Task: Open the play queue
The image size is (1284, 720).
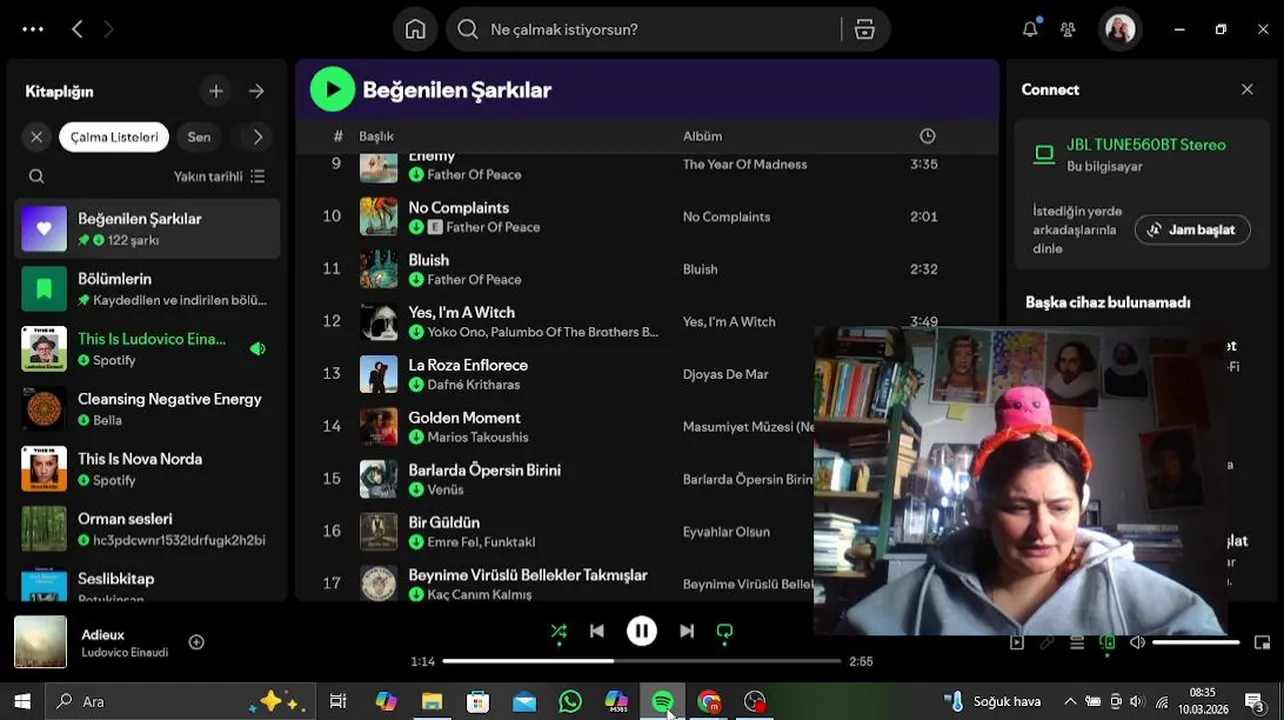Action: (x=1077, y=642)
